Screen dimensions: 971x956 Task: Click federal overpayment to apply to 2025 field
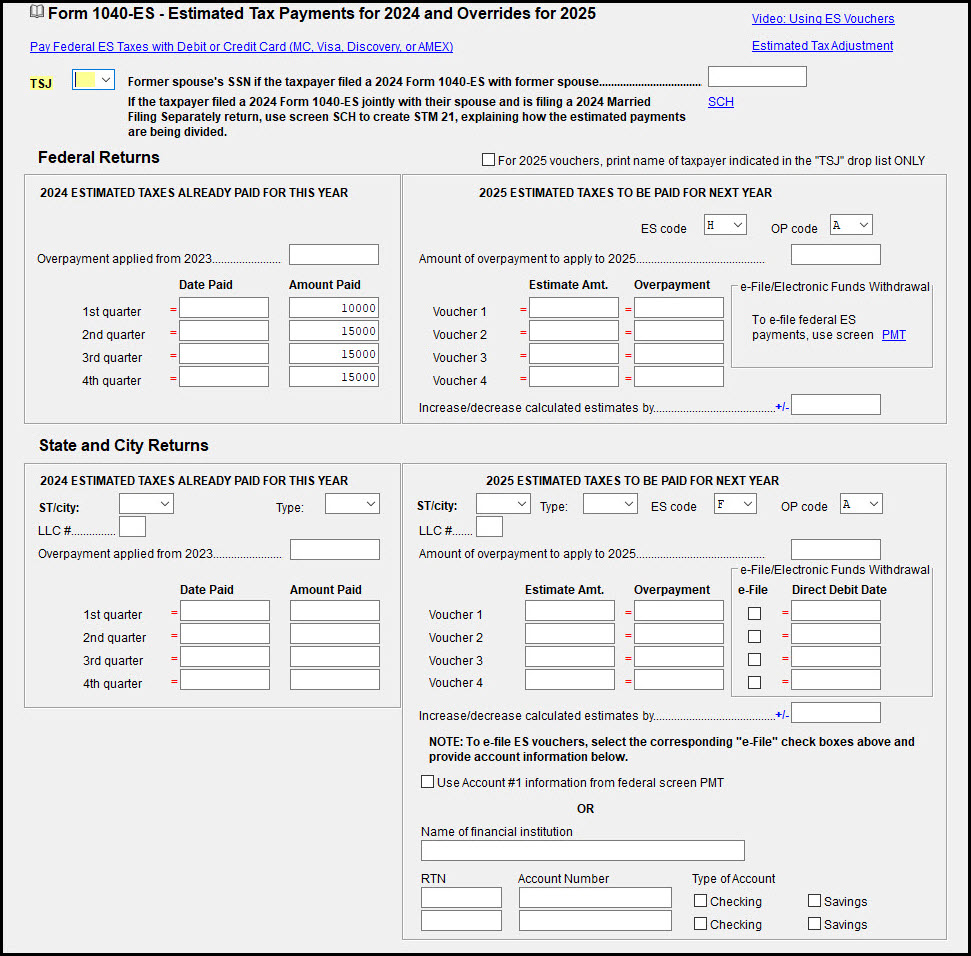[836, 254]
